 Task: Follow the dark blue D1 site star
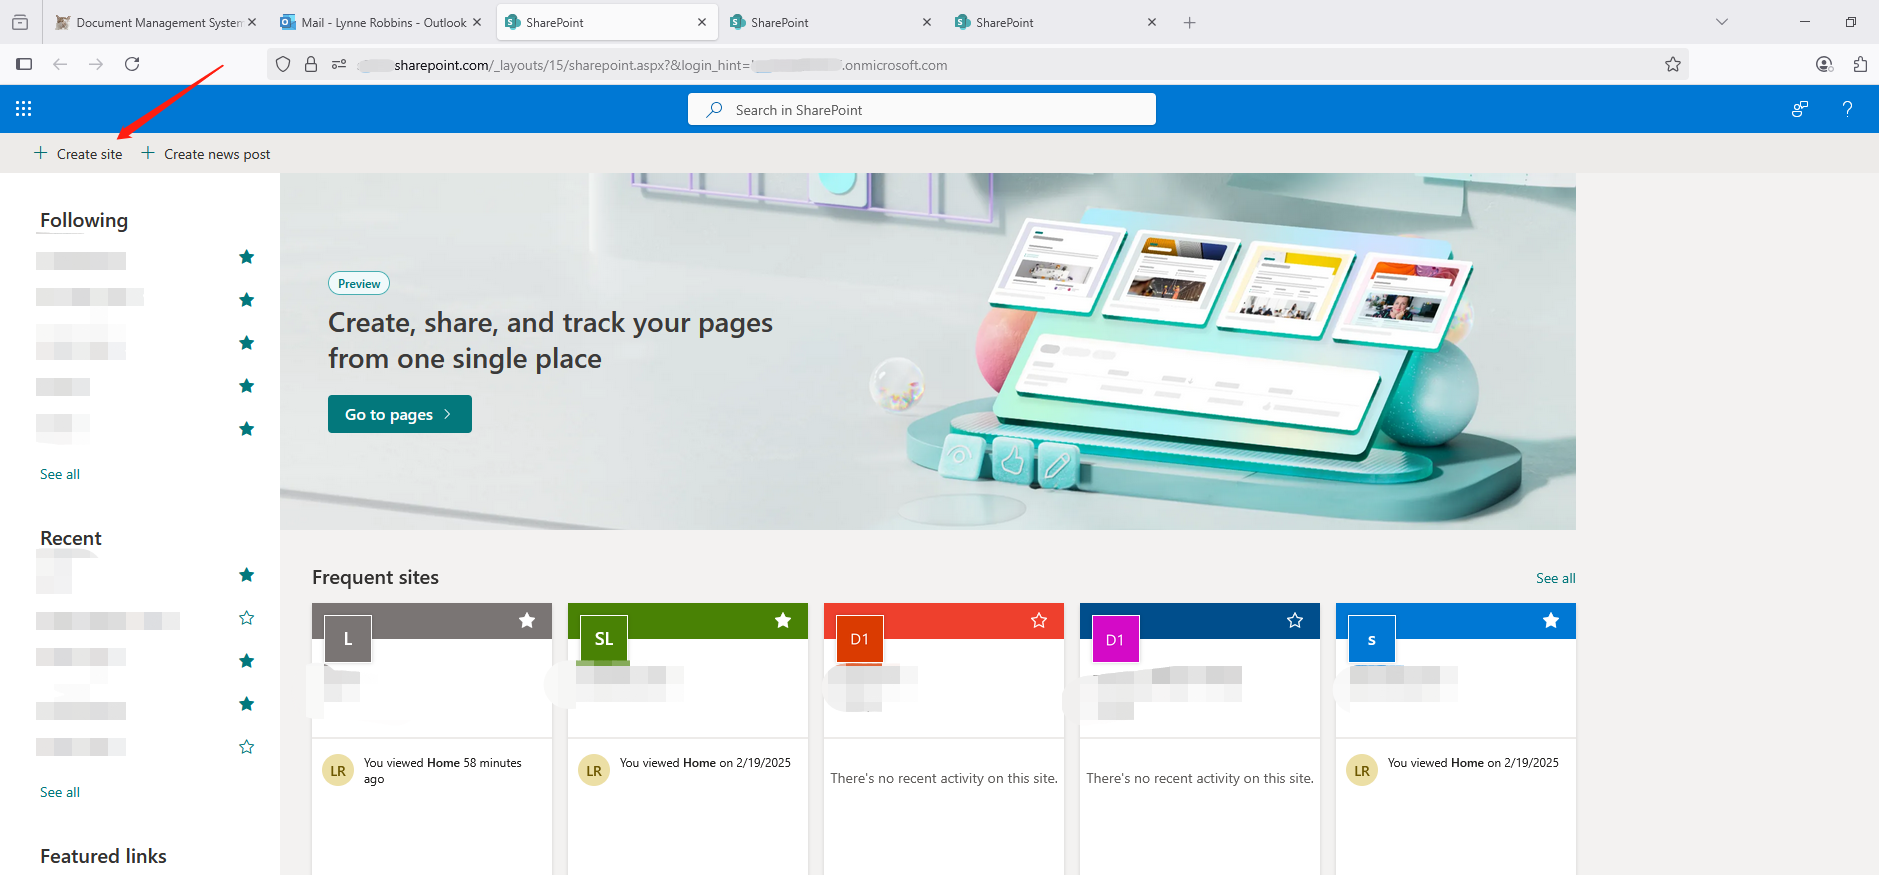point(1295,621)
